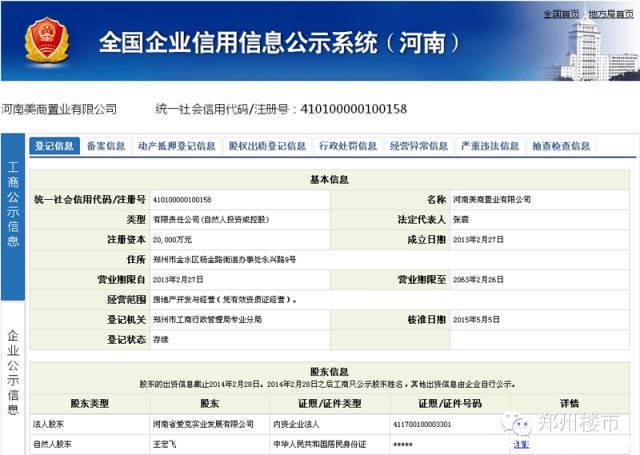Click the 登记状态 value 存续

160,340
